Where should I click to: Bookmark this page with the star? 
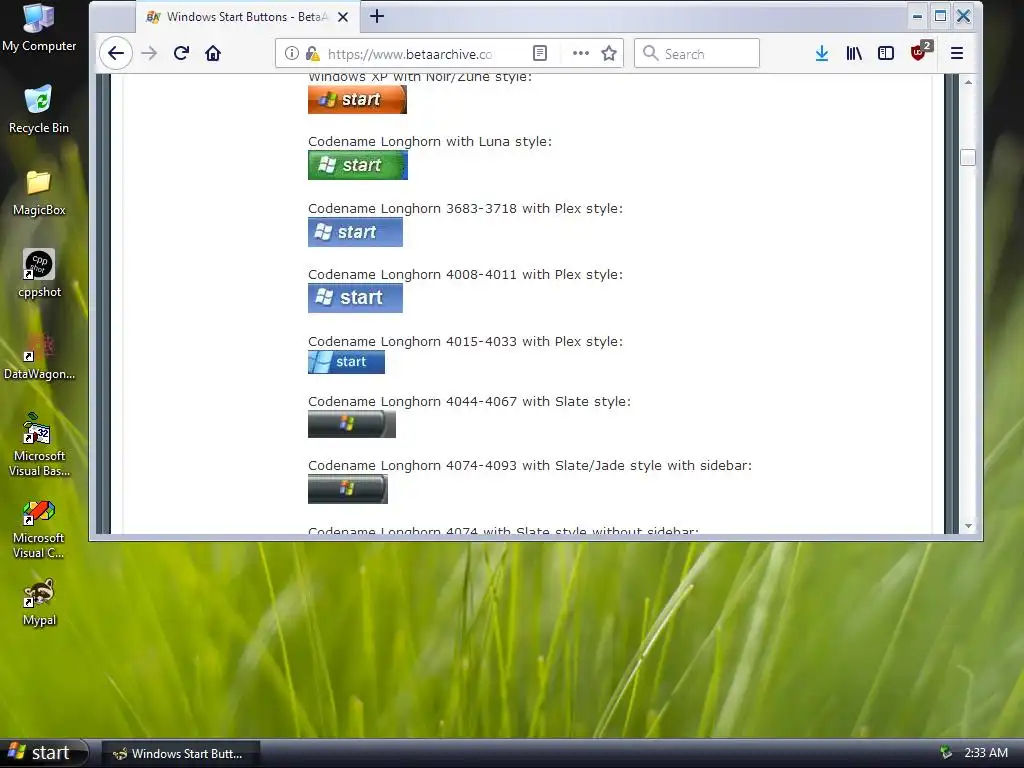click(609, 54)
